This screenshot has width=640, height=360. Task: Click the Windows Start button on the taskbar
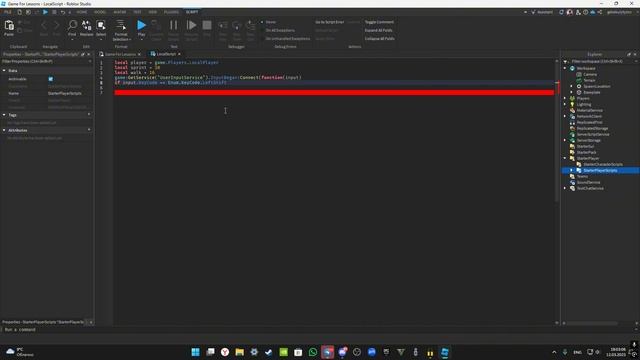[196, 352]
